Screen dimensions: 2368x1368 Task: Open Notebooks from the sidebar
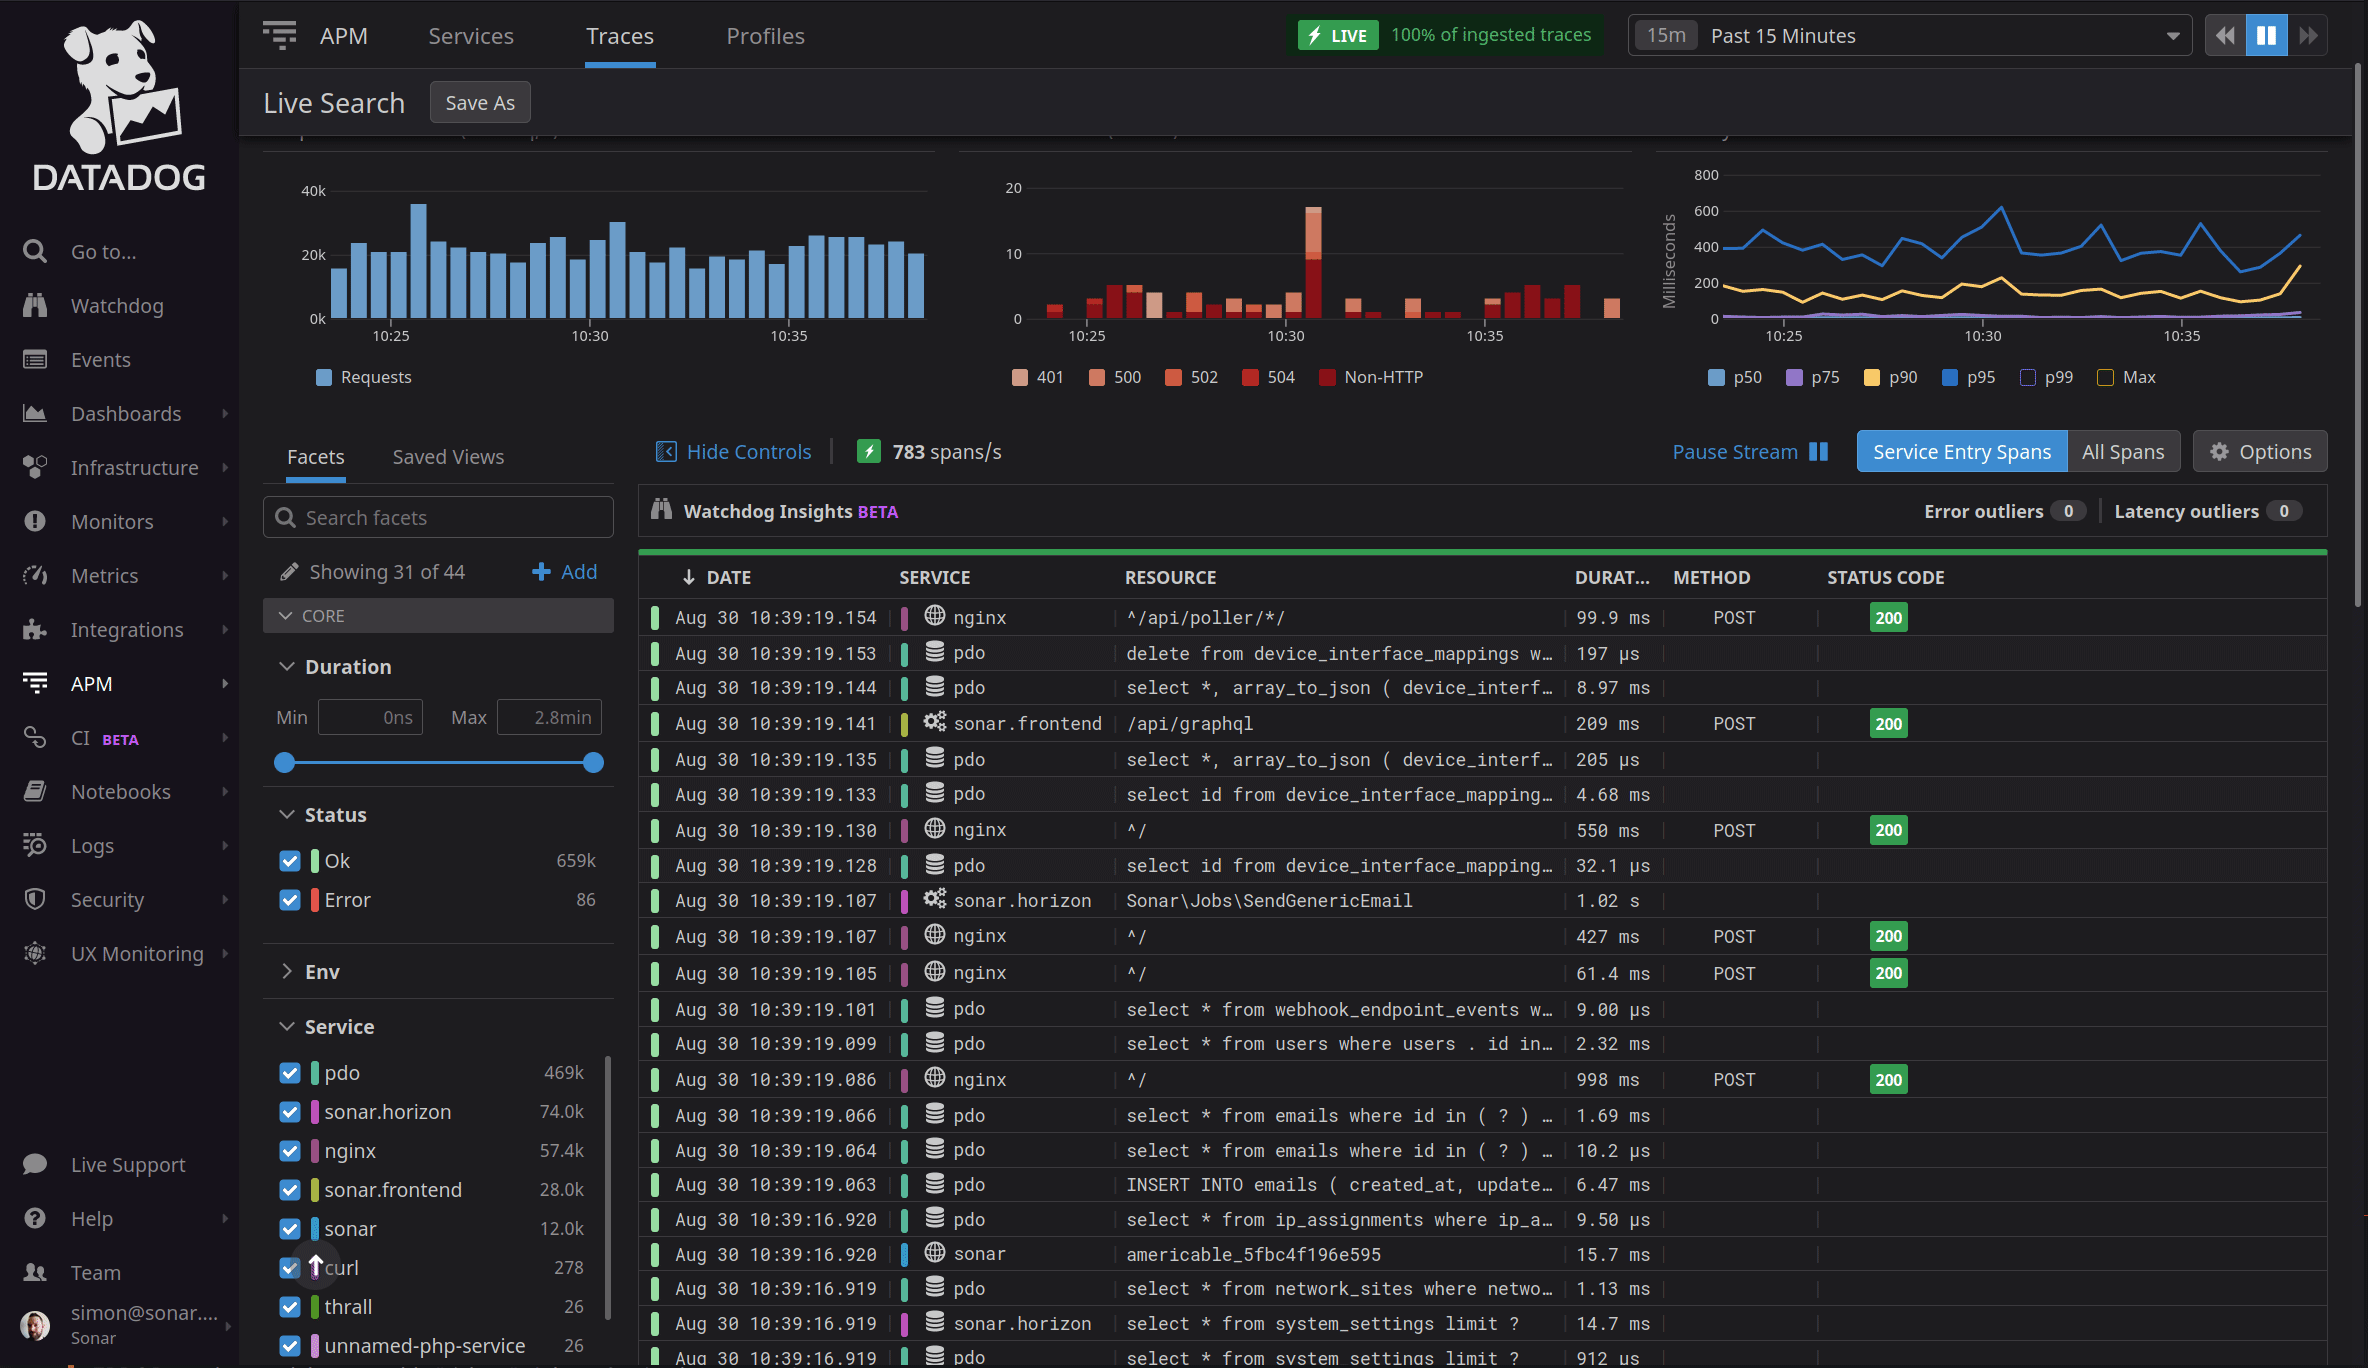[x=120, y=791]
